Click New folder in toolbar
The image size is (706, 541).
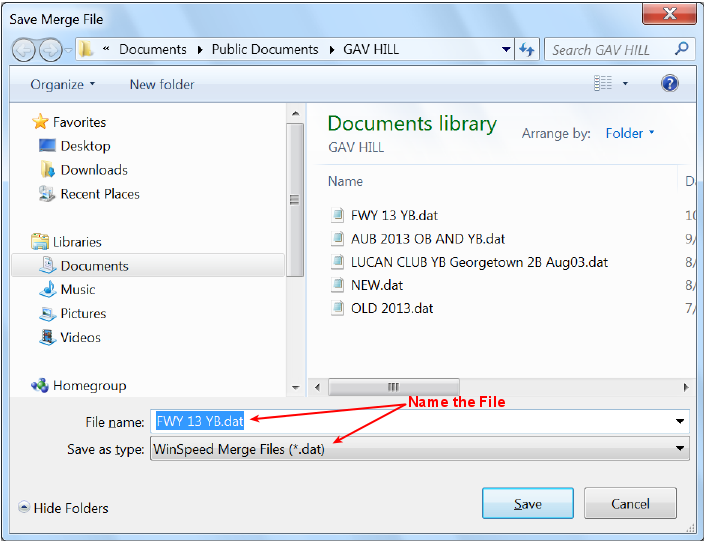click(x=162, y=85)
